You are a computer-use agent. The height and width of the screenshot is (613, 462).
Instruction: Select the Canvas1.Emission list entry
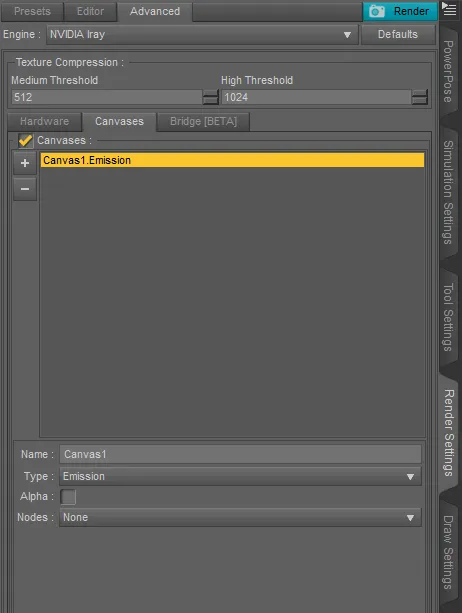[x=232, y=160]
